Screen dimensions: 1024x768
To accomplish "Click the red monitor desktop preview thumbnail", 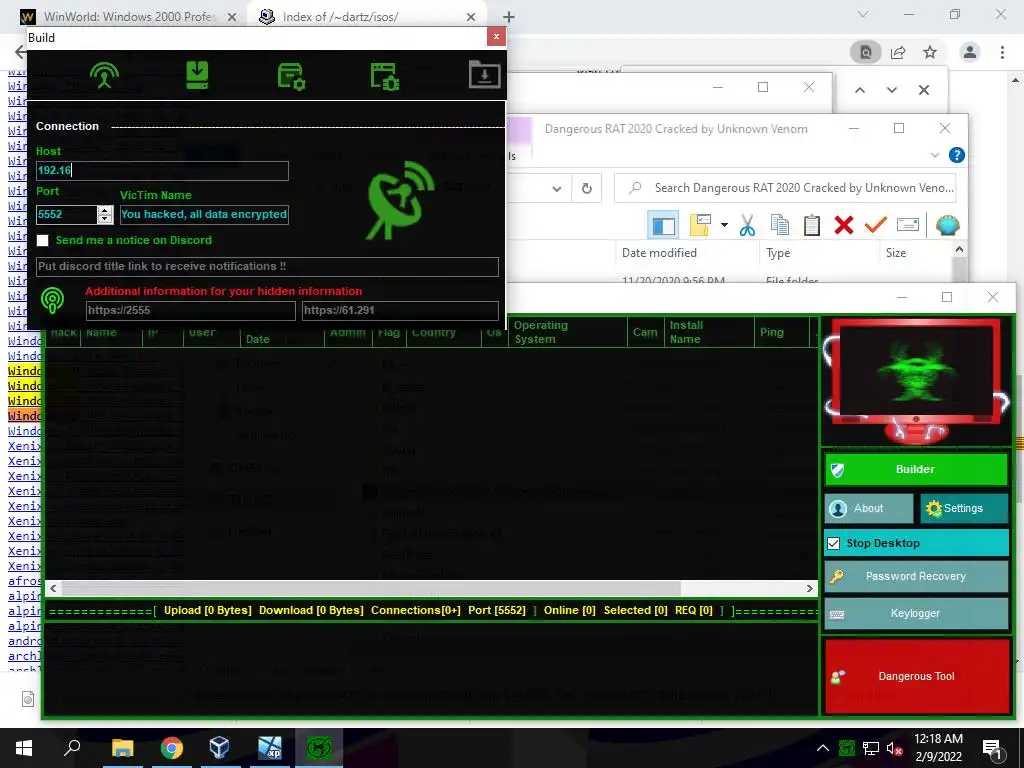I will coord(916,381).
